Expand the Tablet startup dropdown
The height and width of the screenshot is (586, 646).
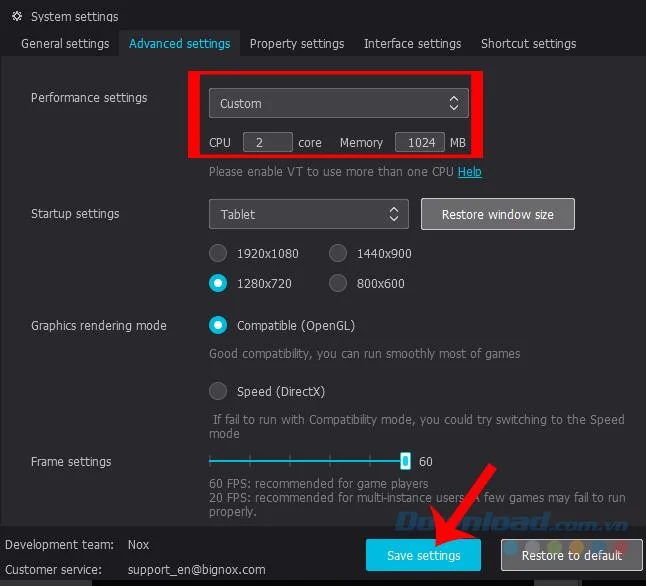pos(309,214)
